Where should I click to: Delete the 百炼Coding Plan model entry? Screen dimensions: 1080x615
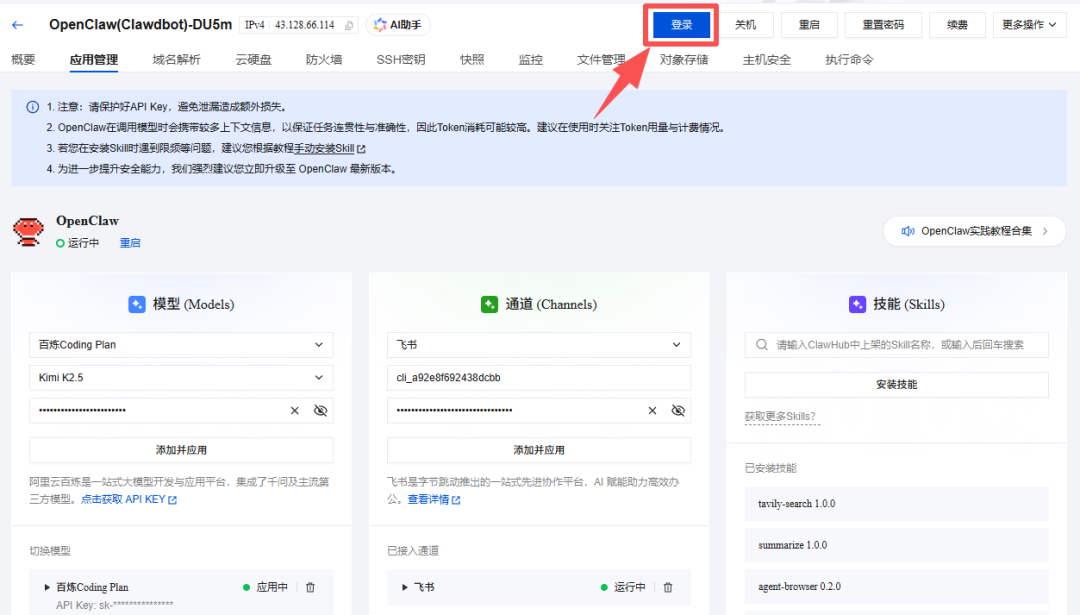click(x=310, y=587)
